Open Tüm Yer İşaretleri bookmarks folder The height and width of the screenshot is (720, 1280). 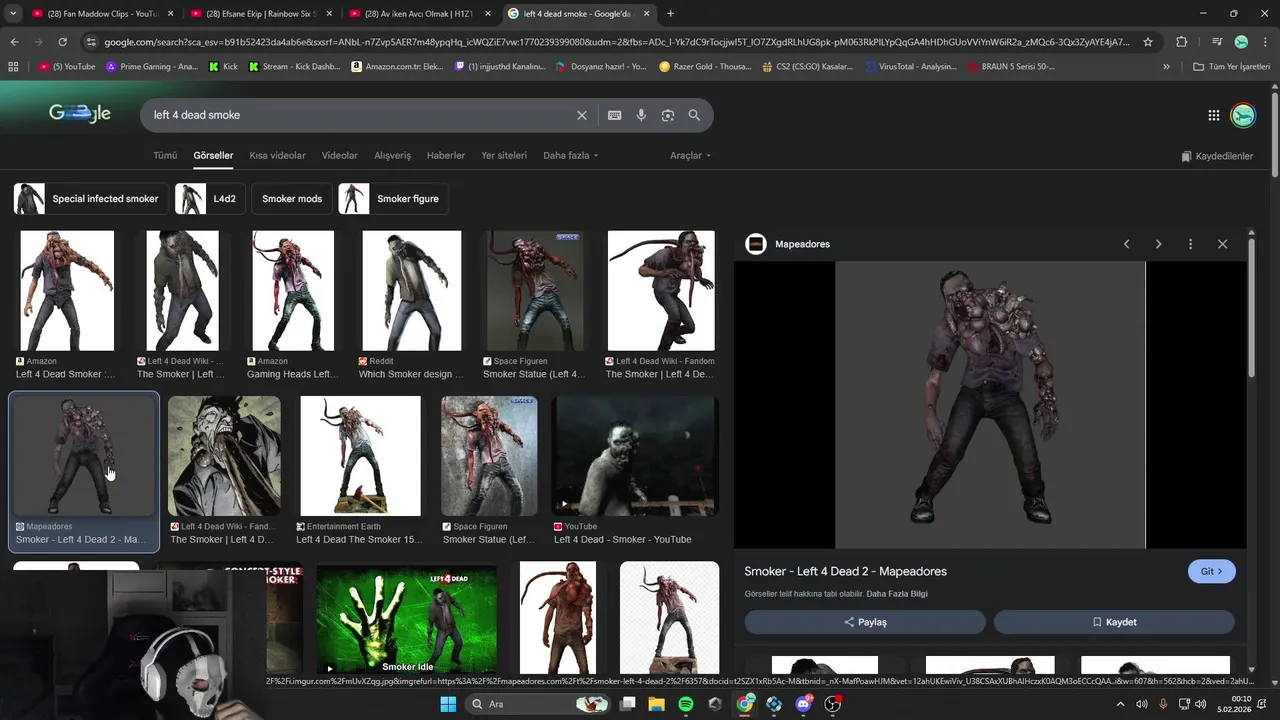(x=1232, y=66)
